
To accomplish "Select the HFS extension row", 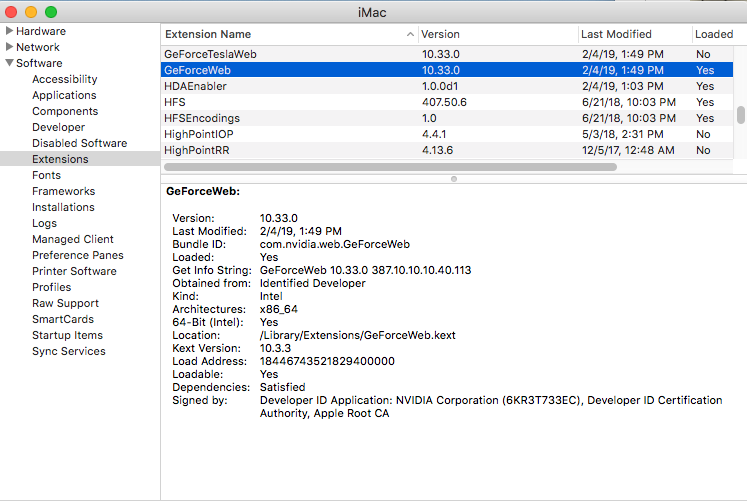I will coord(447,102).
